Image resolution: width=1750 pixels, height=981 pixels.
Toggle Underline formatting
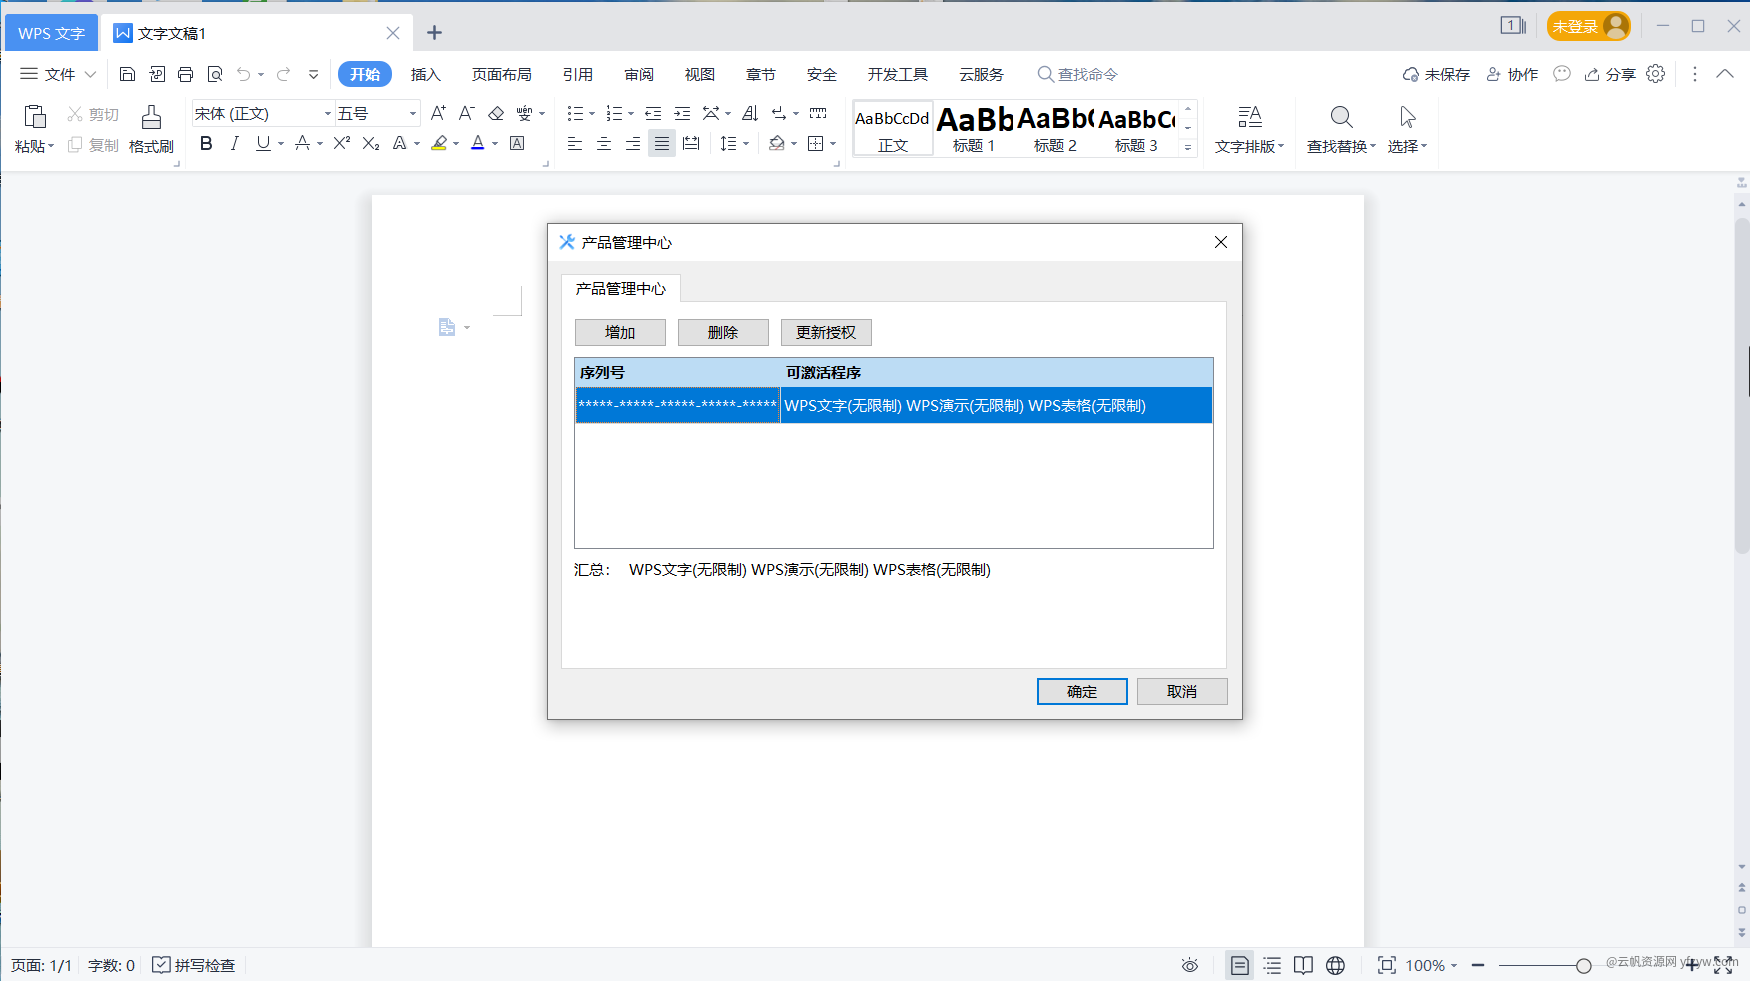[263, 143]
